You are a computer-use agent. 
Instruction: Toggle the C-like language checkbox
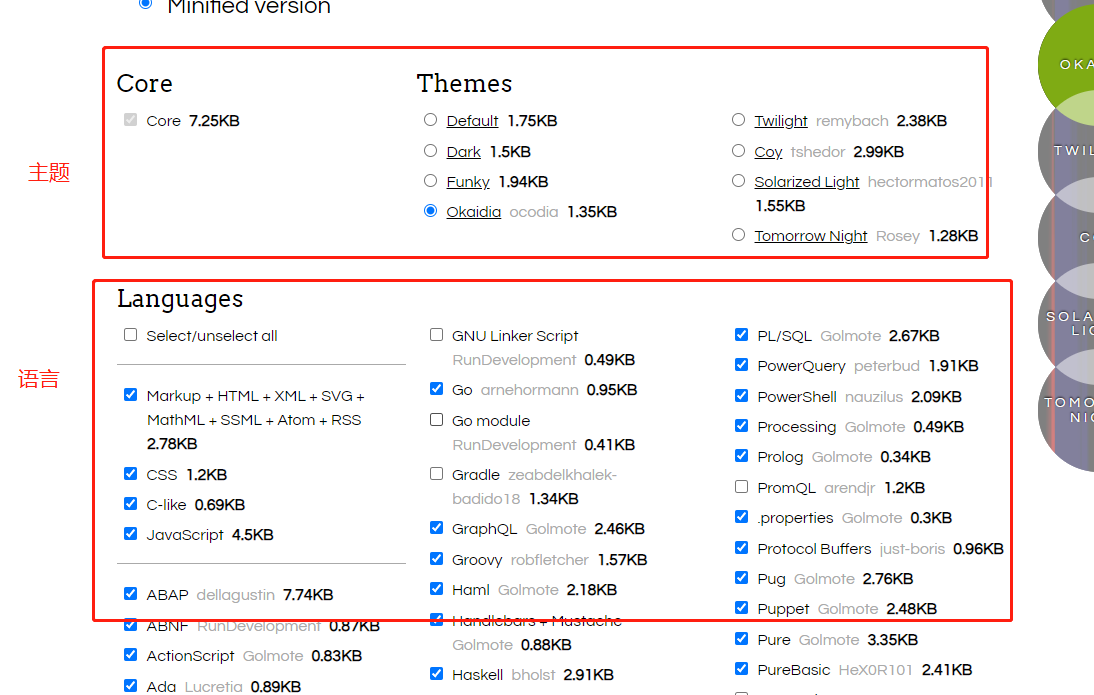point(130,504)
